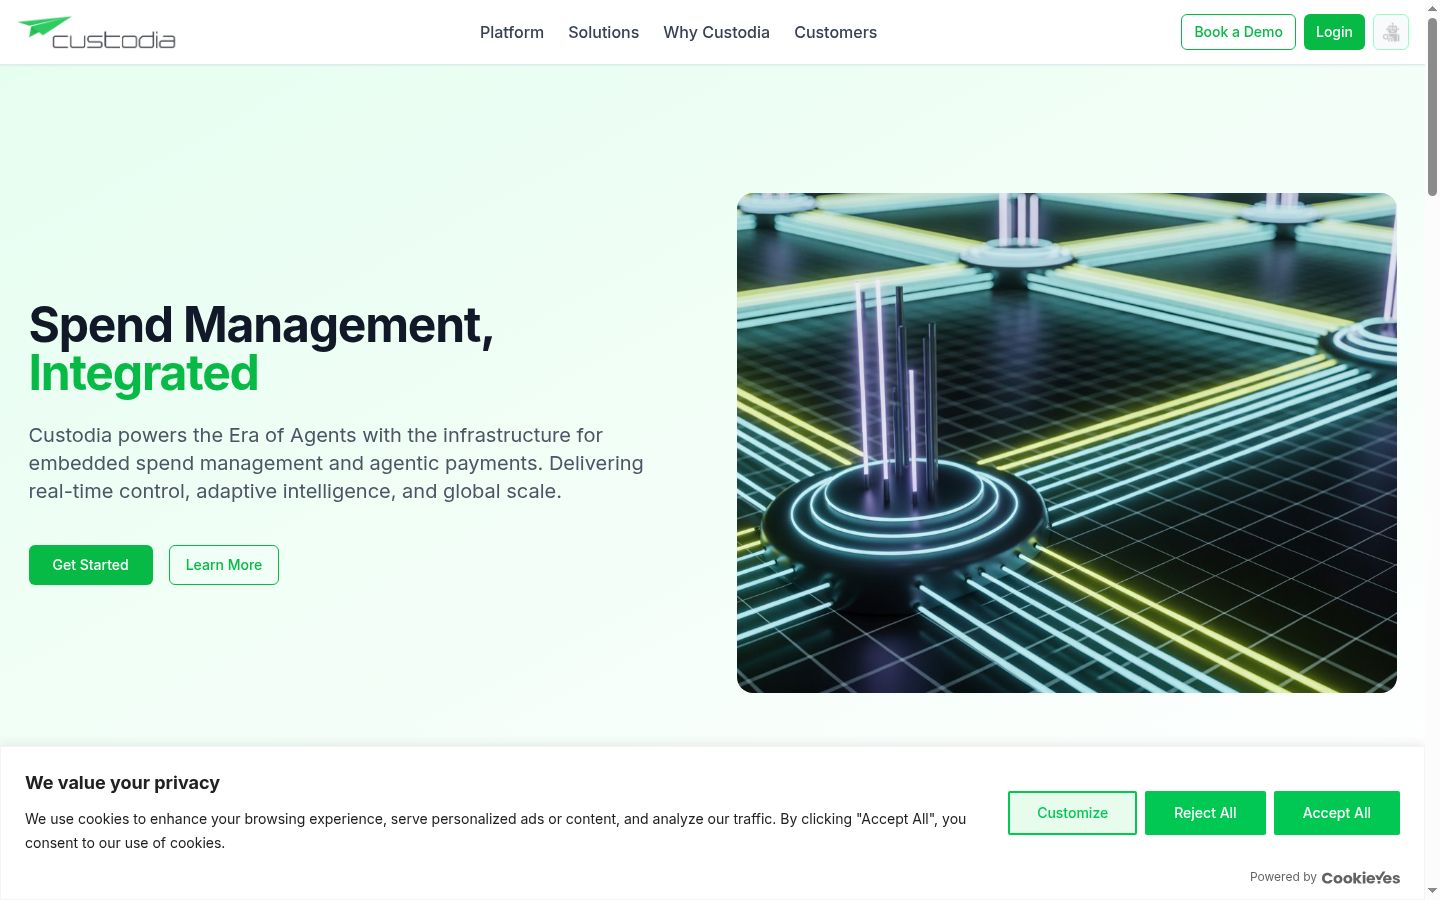Open the Platform menu
Screen dimensions: 1440x900
point(512,32)
